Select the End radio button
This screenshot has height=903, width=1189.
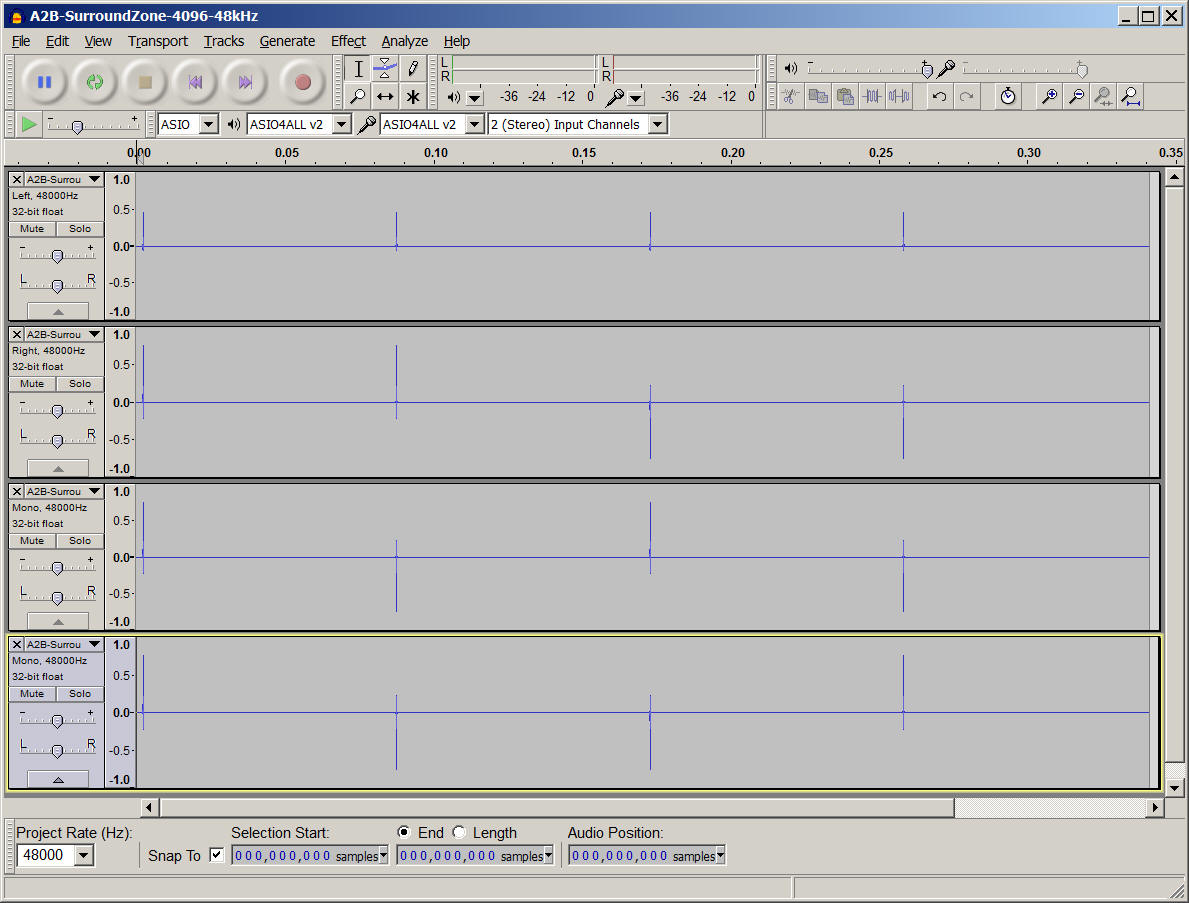point(404,832)
